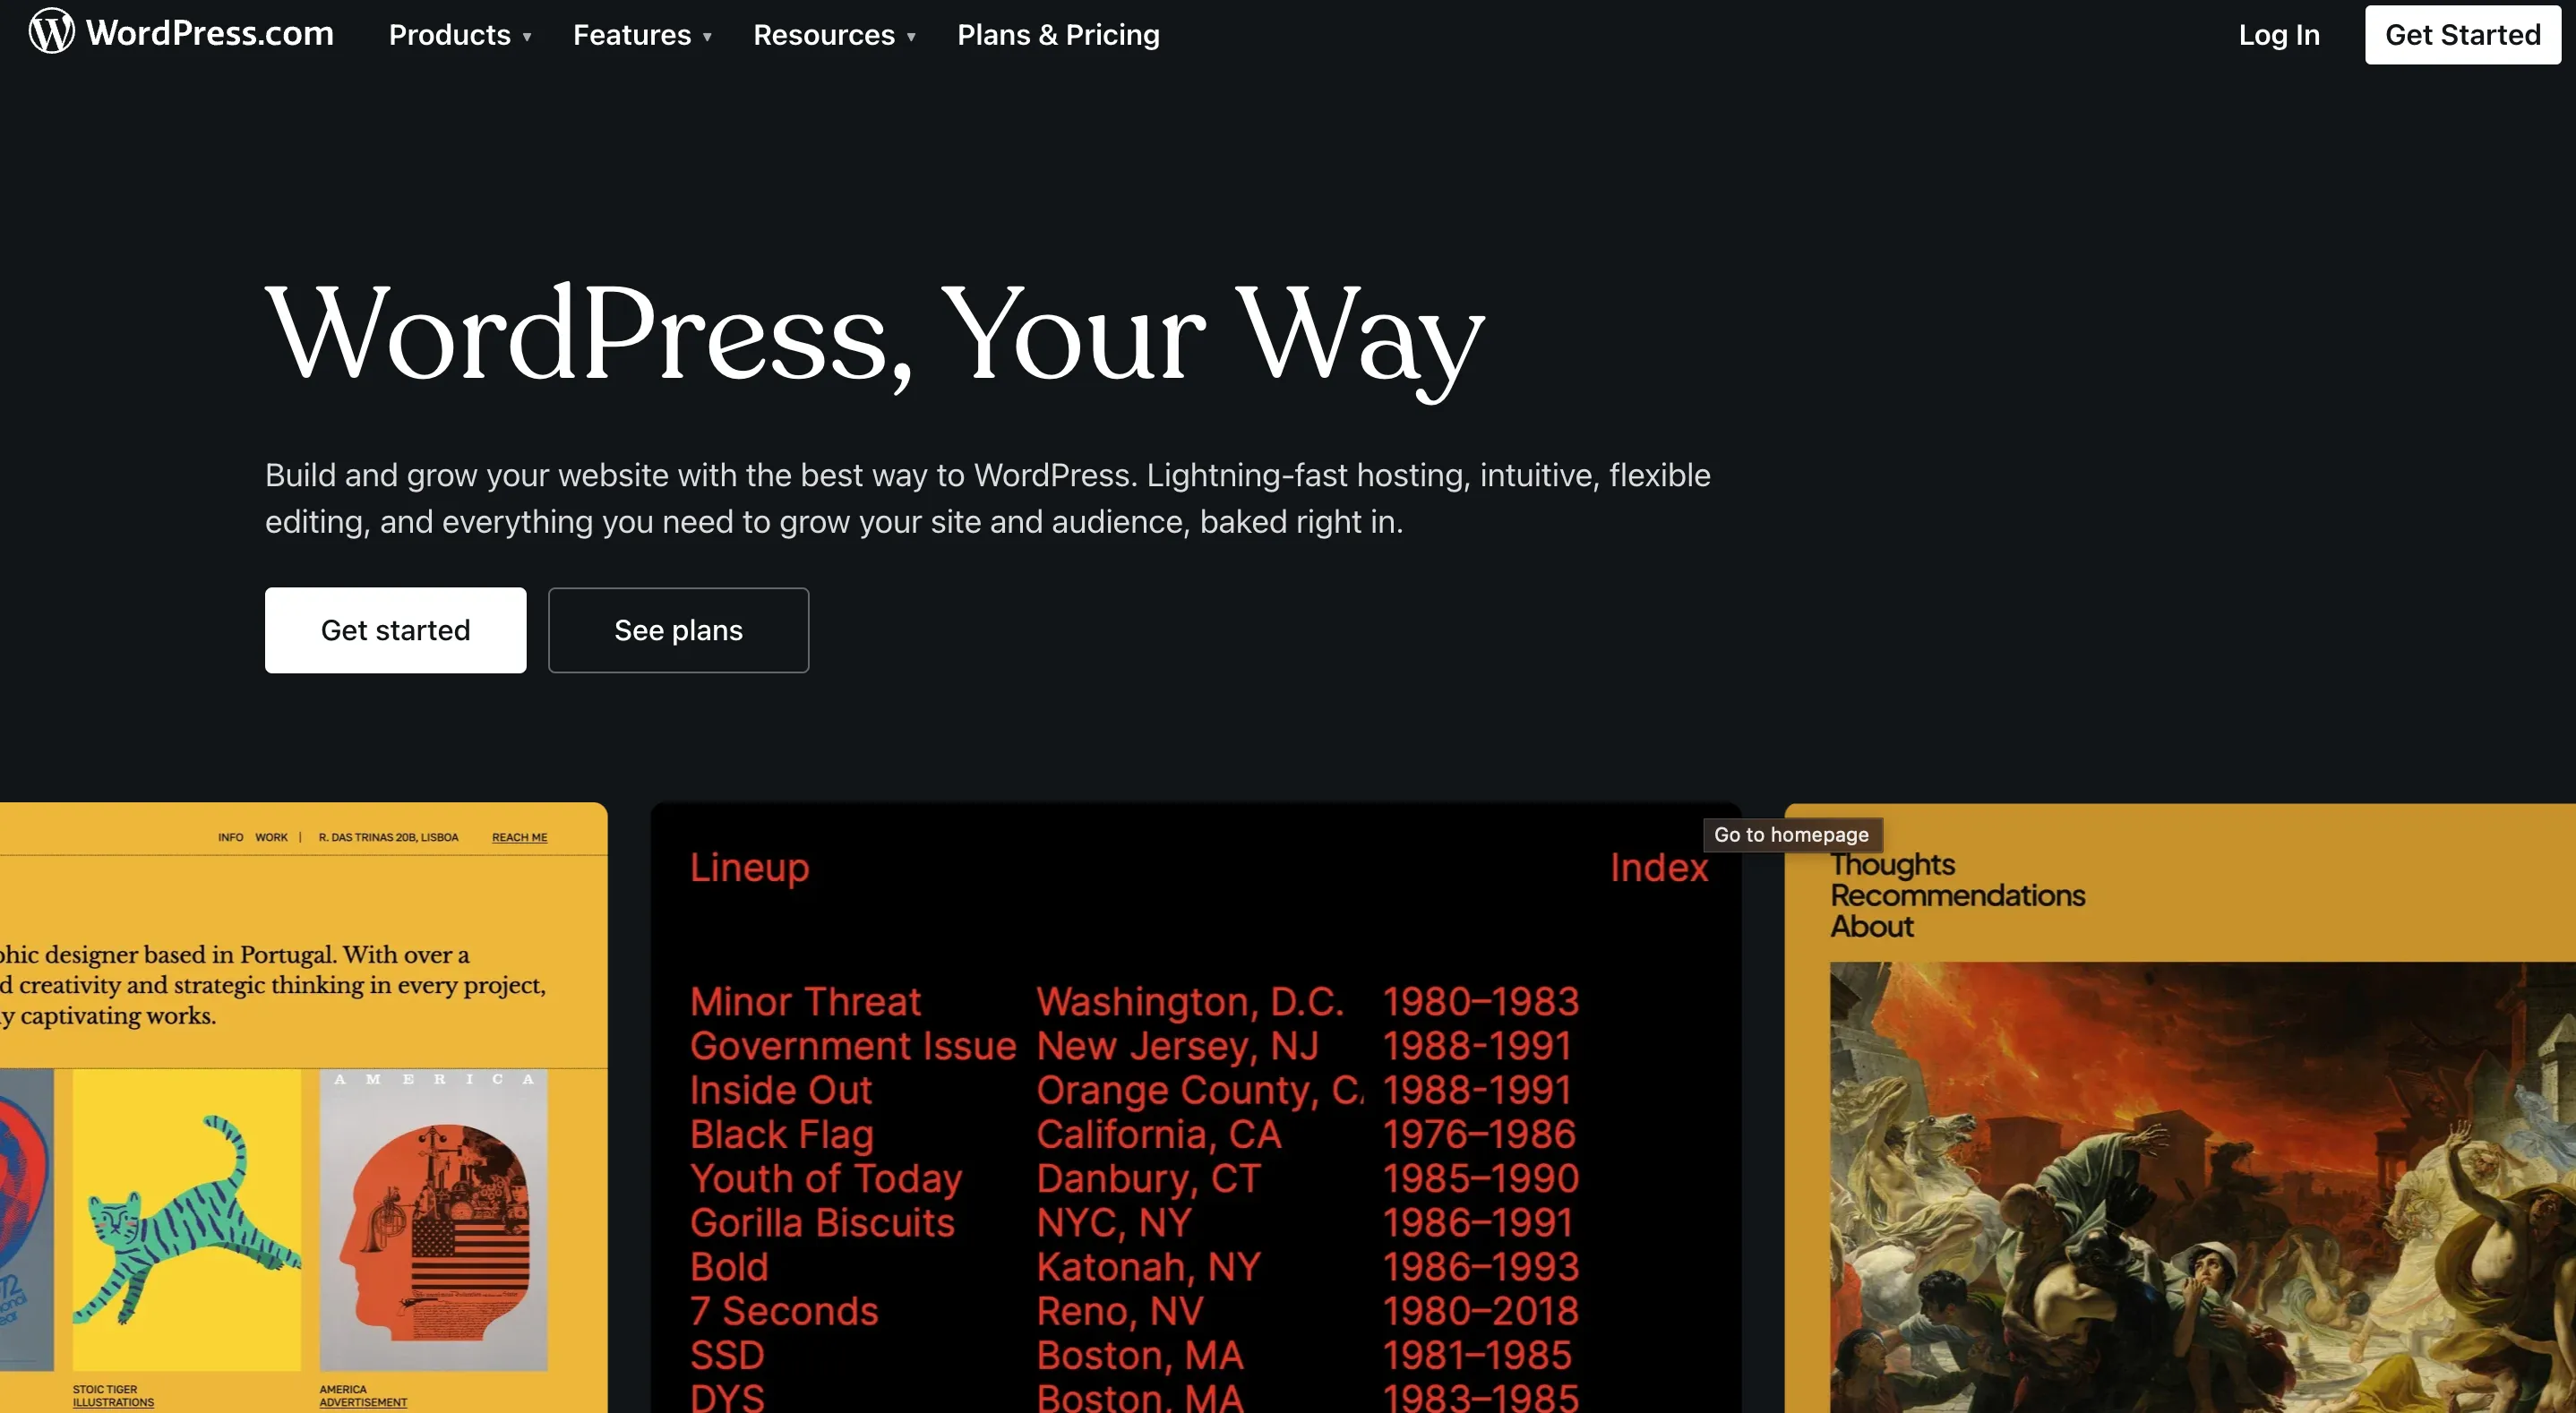Viewport: 2576px width, 1413px height.
Task: Click the See plans link
Action: (x=677, y=629)
